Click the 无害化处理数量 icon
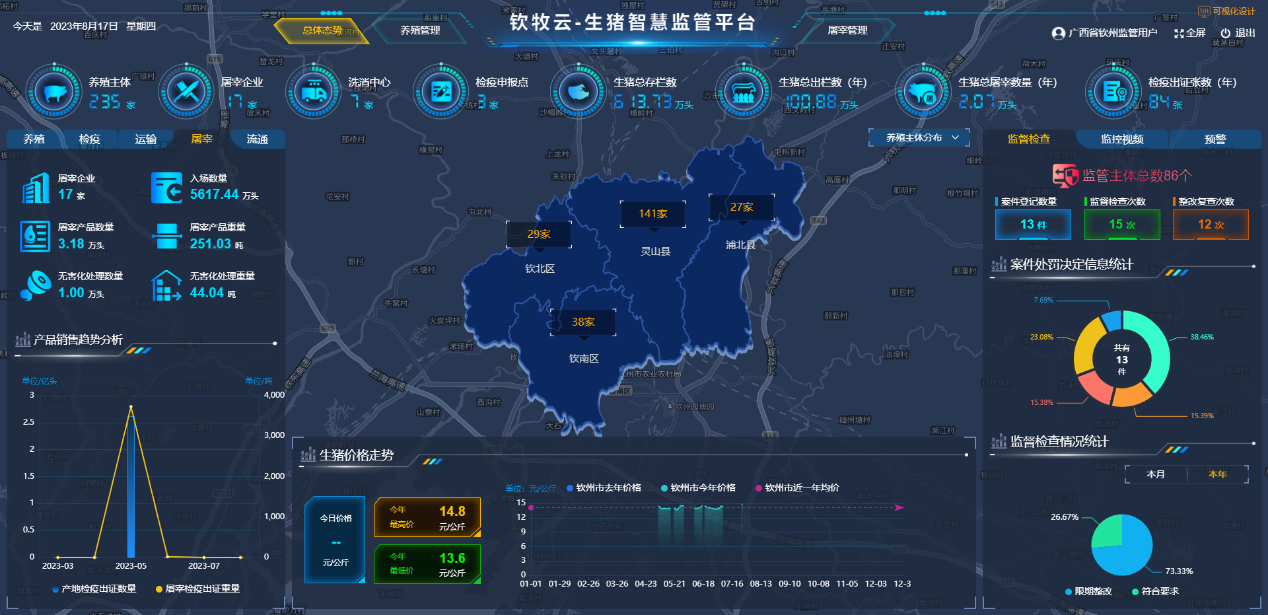This screenshot has height=615, width=1268. coord(36,285)
